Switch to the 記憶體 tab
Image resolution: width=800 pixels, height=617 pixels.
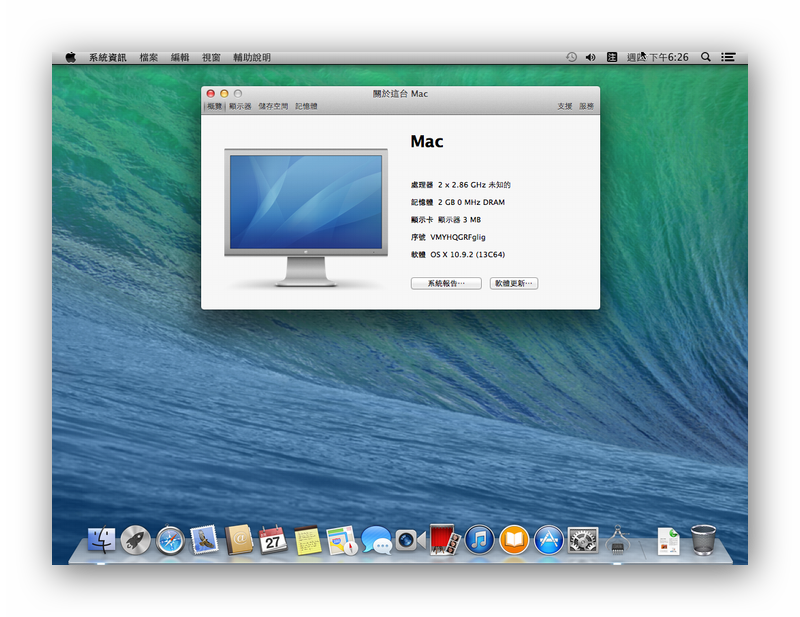click(x=306, y=106)
